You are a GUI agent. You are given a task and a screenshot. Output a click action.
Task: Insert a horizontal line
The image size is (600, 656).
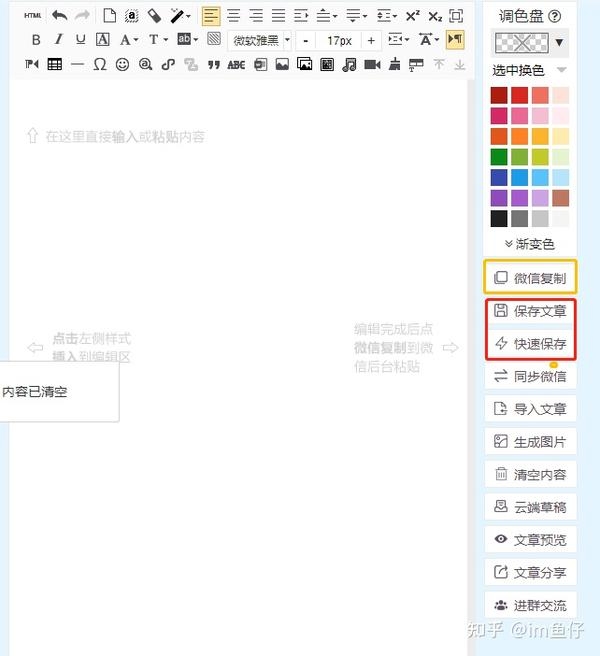tap(77, 64)
